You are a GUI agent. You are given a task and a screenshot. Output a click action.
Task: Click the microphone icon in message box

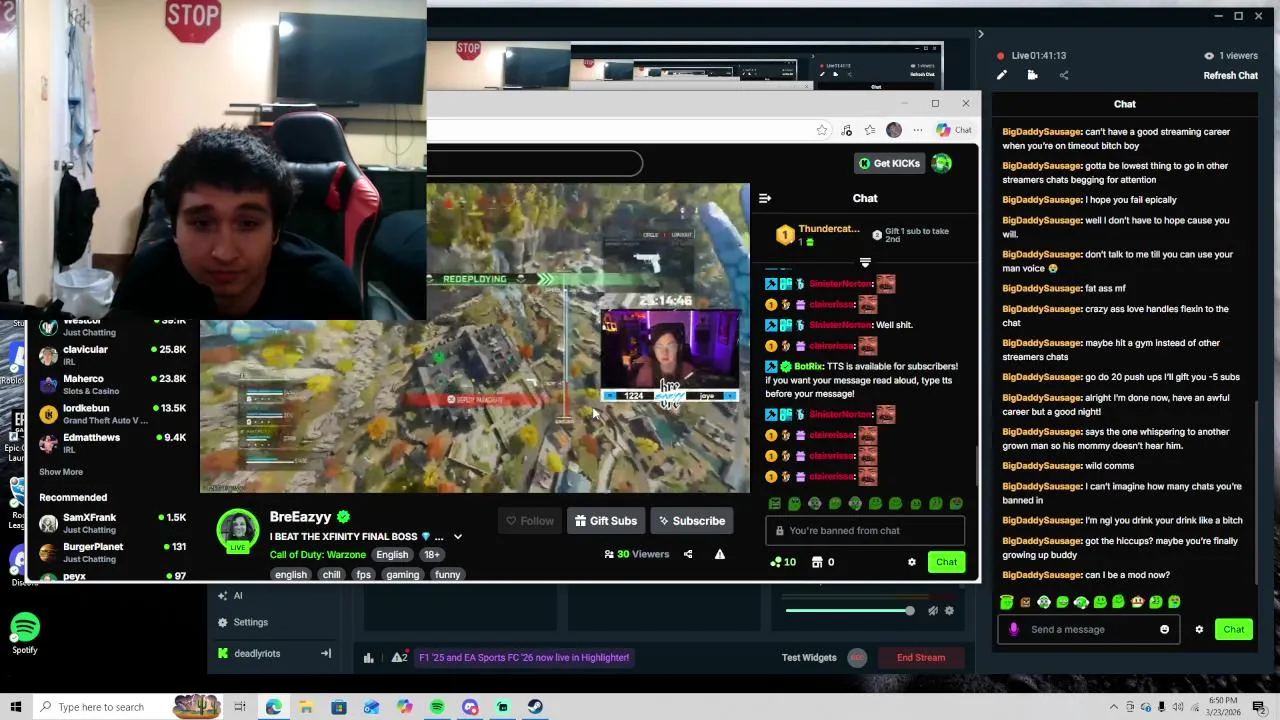pyautogui.click(x=1013, y=629)
